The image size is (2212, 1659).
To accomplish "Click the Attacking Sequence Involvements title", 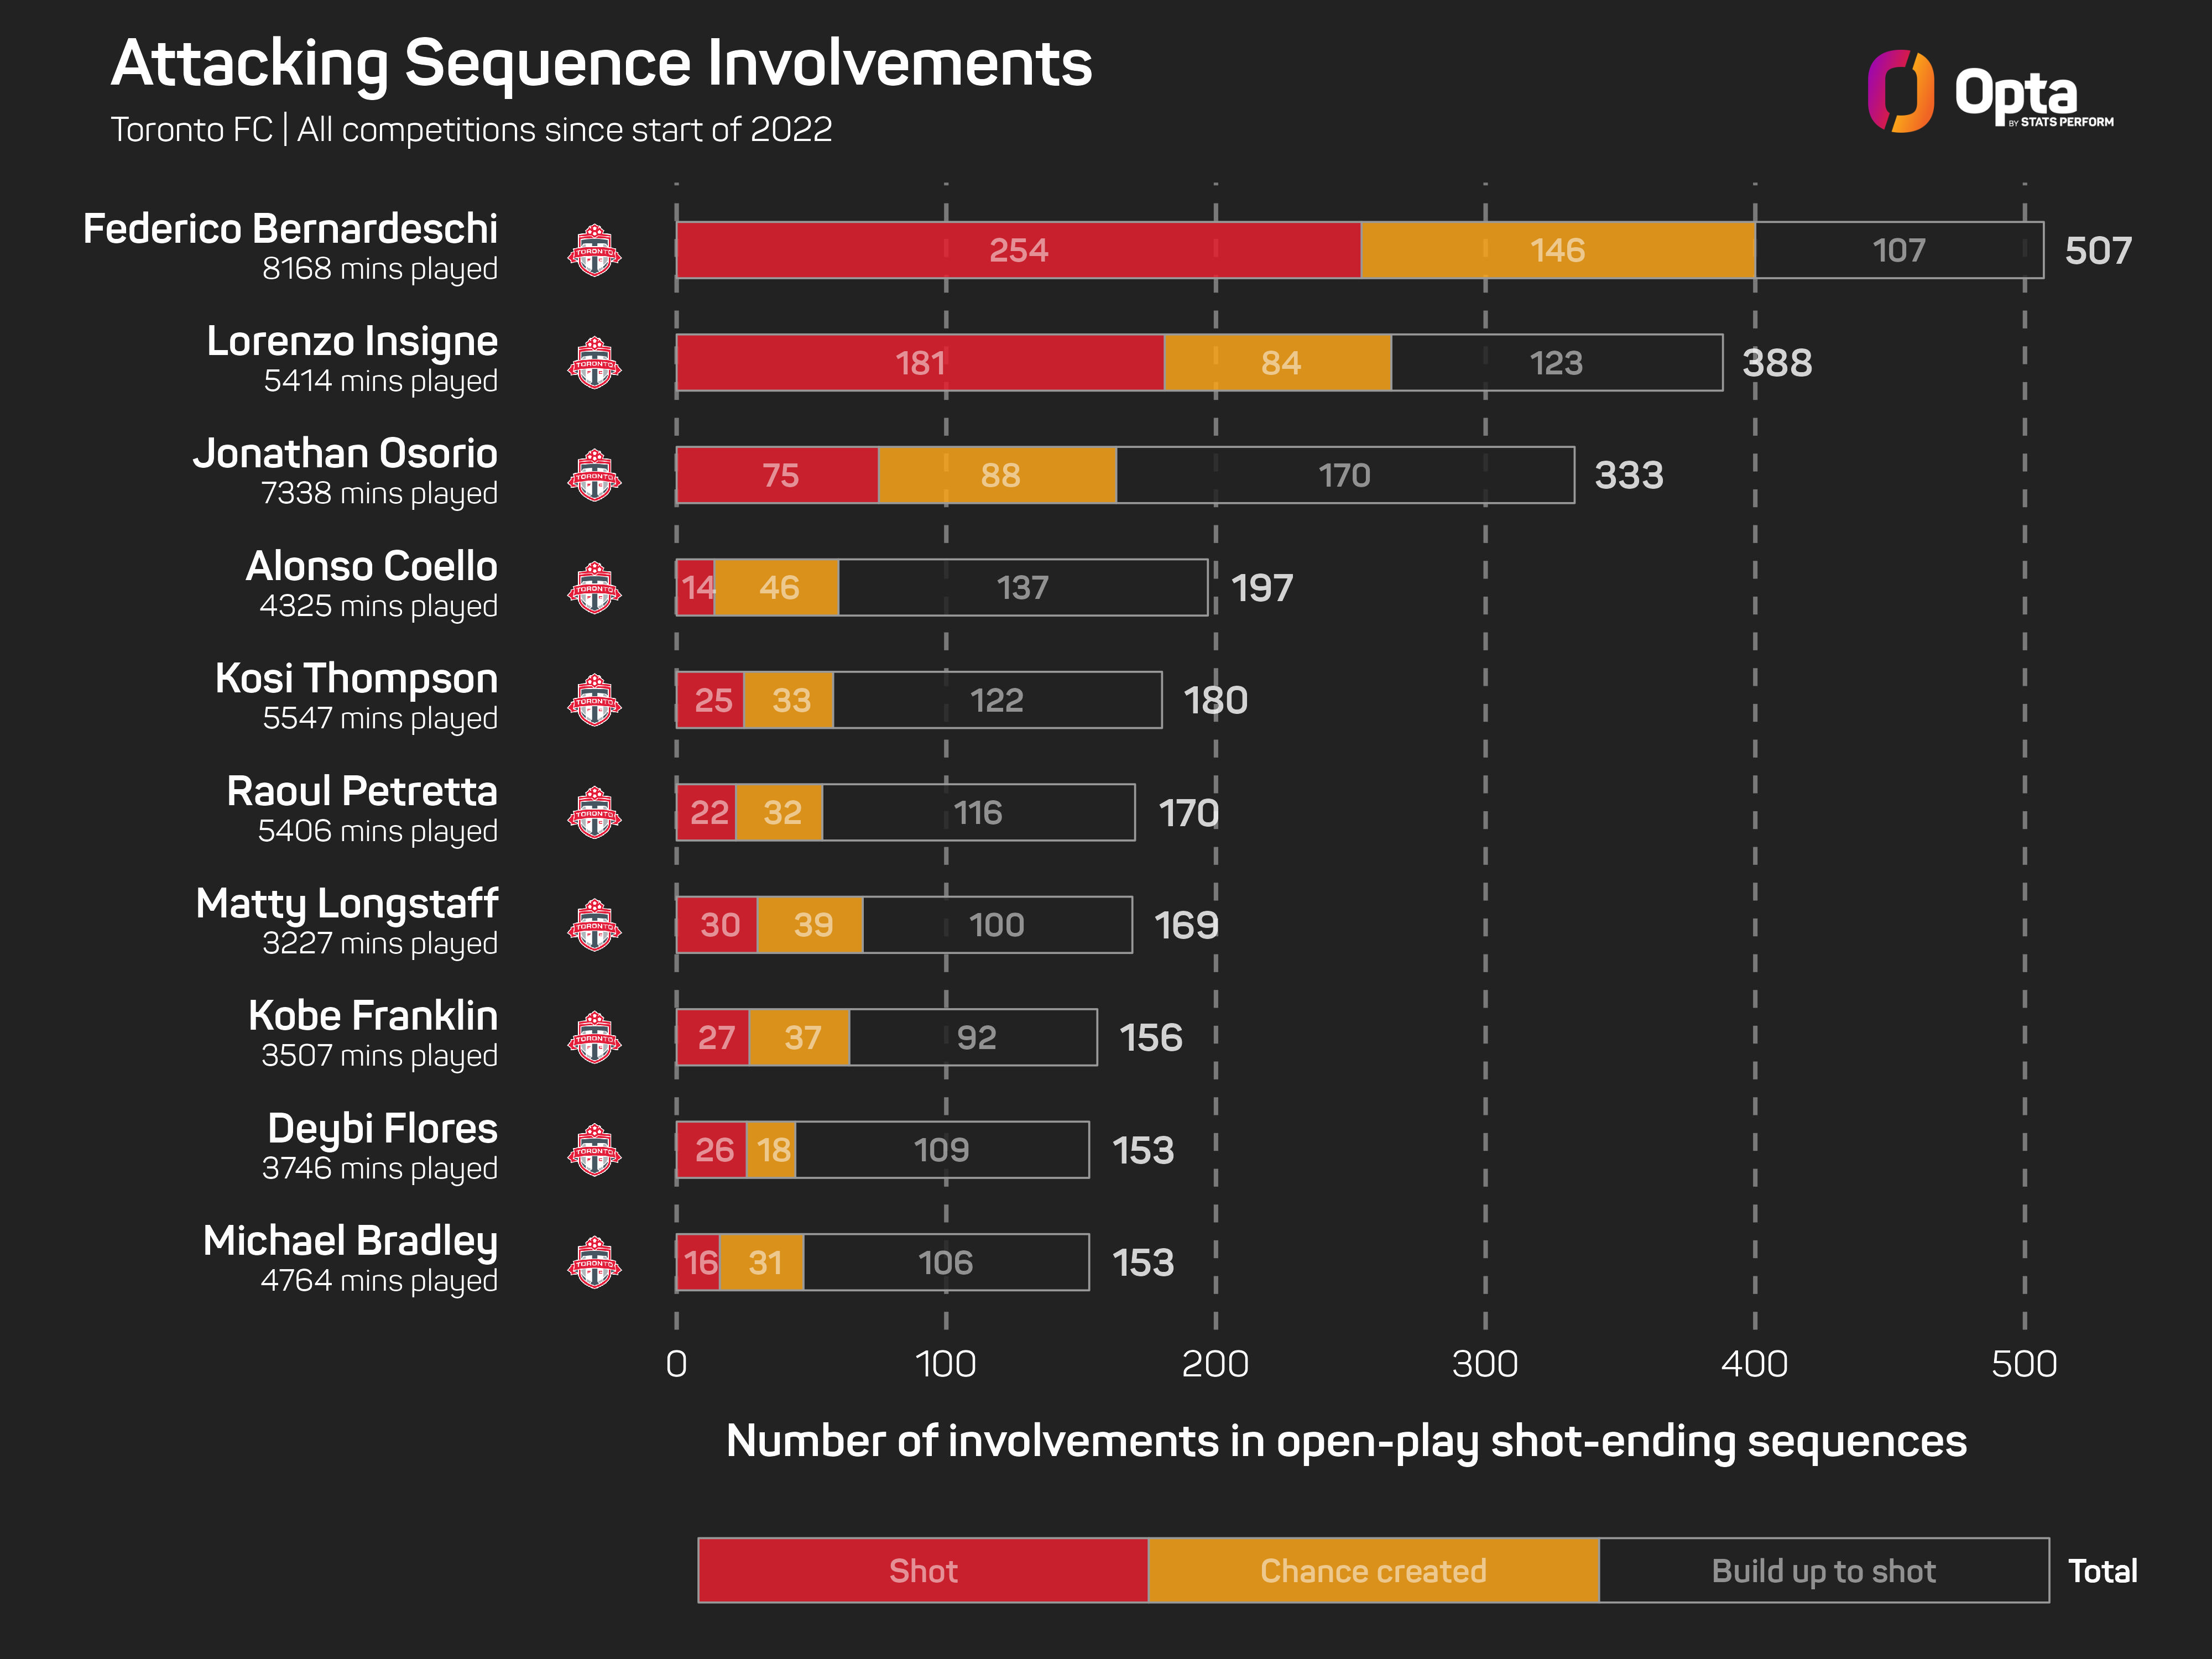I will click(x=601, y=64).
